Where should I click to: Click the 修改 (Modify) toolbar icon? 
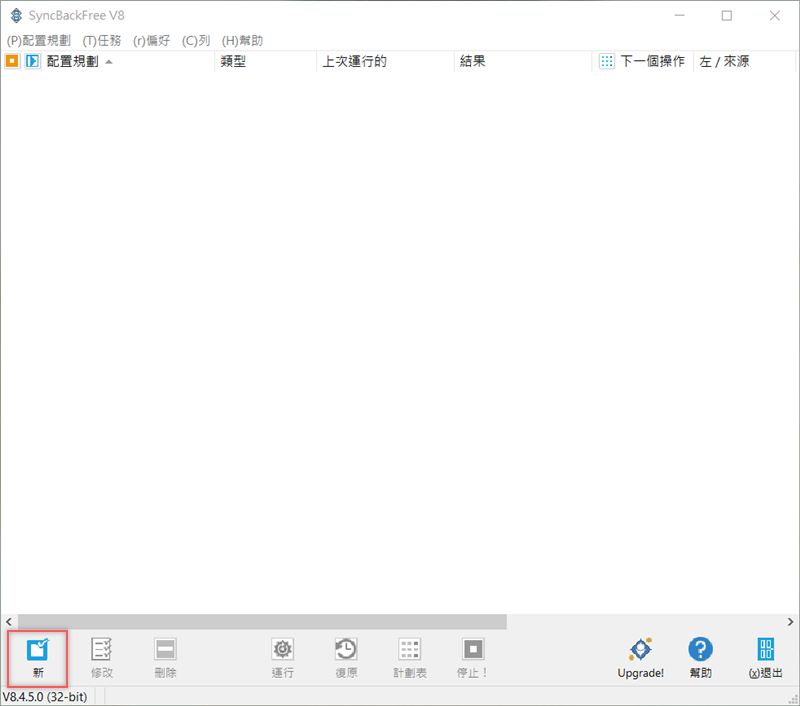pos(102,649)
